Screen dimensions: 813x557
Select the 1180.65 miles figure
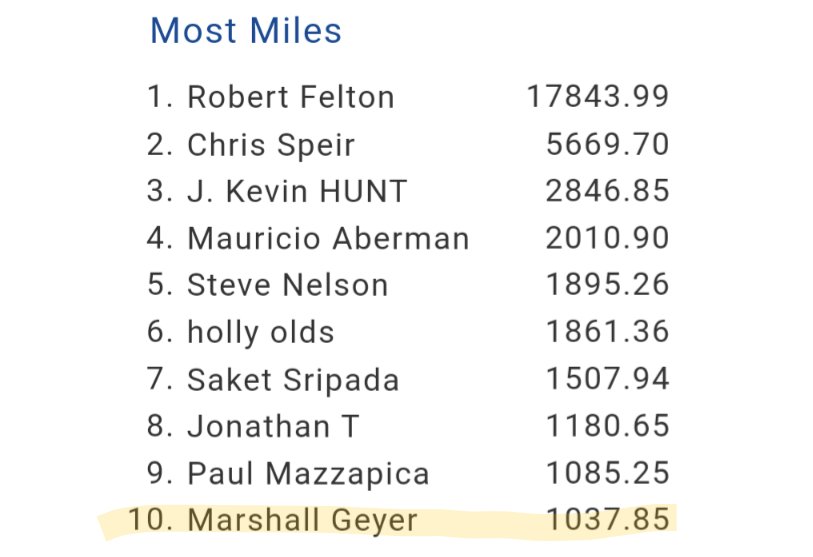click(x=607, y=426)
